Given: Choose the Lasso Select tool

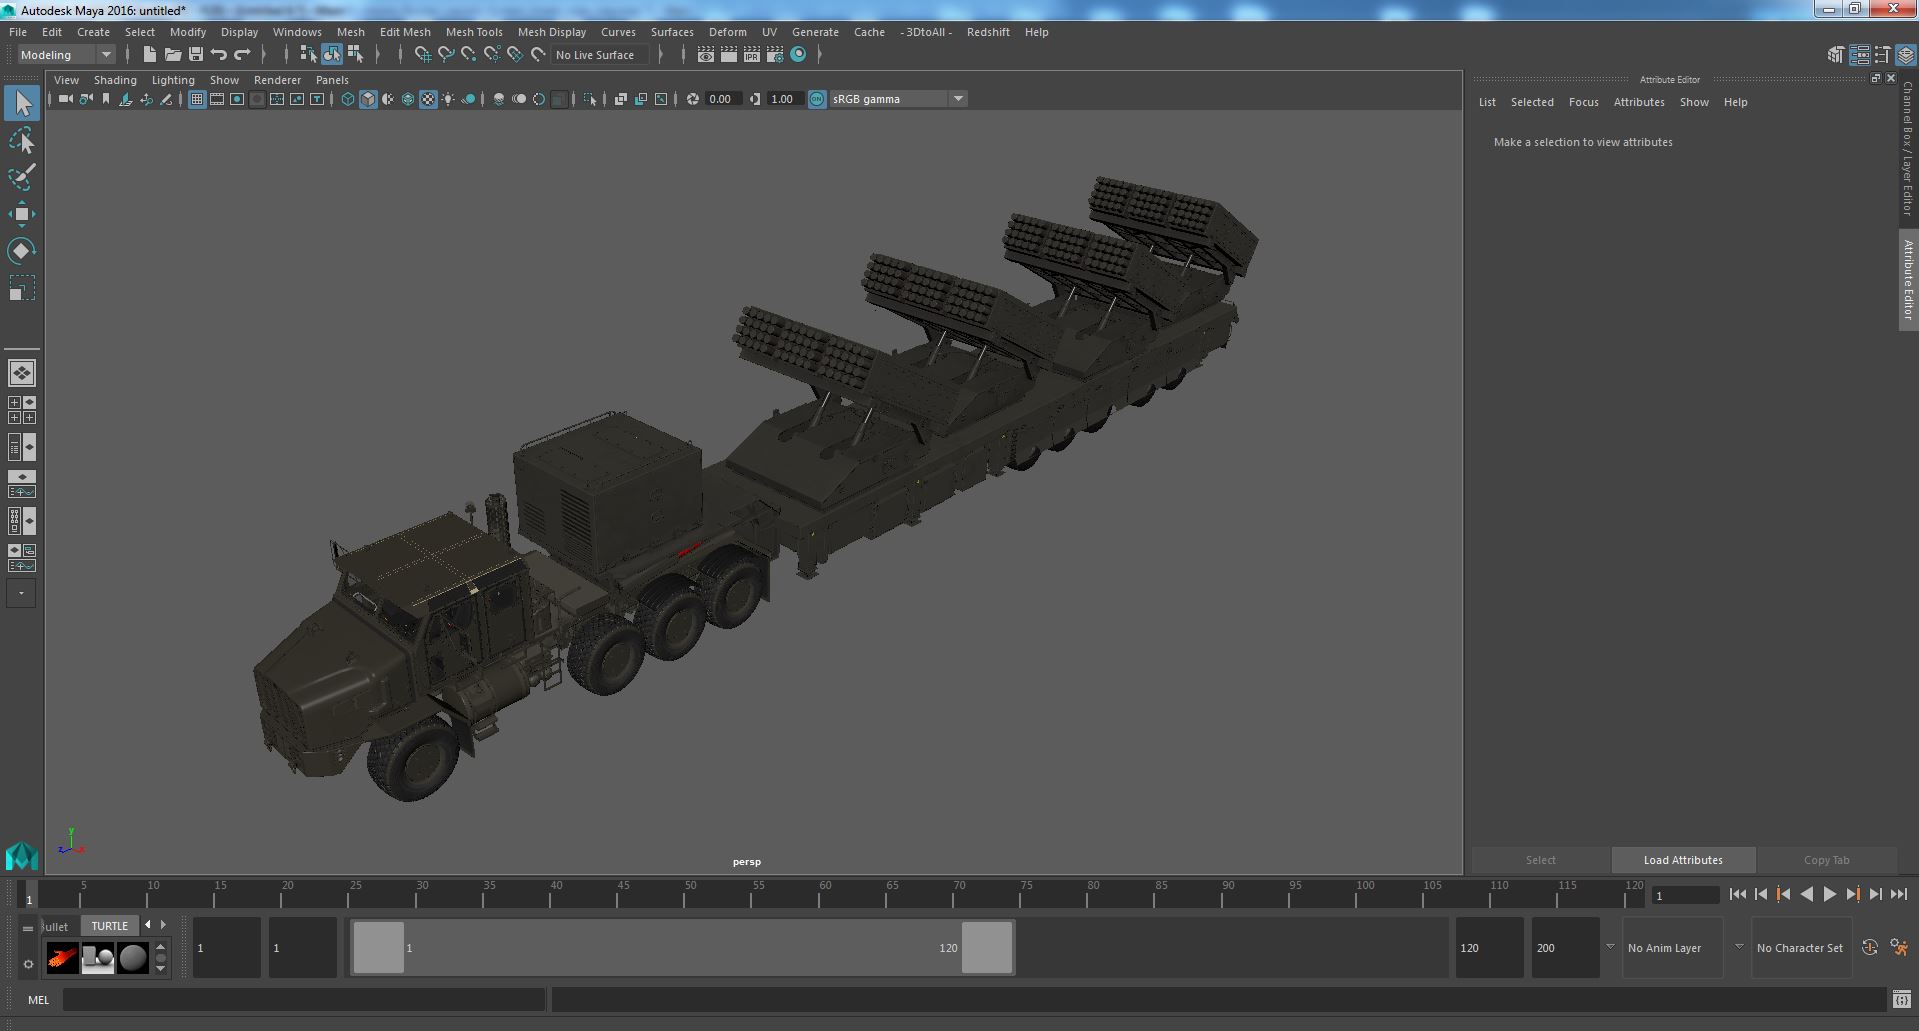Looking at the screenshot, I should tap(22, 141).
